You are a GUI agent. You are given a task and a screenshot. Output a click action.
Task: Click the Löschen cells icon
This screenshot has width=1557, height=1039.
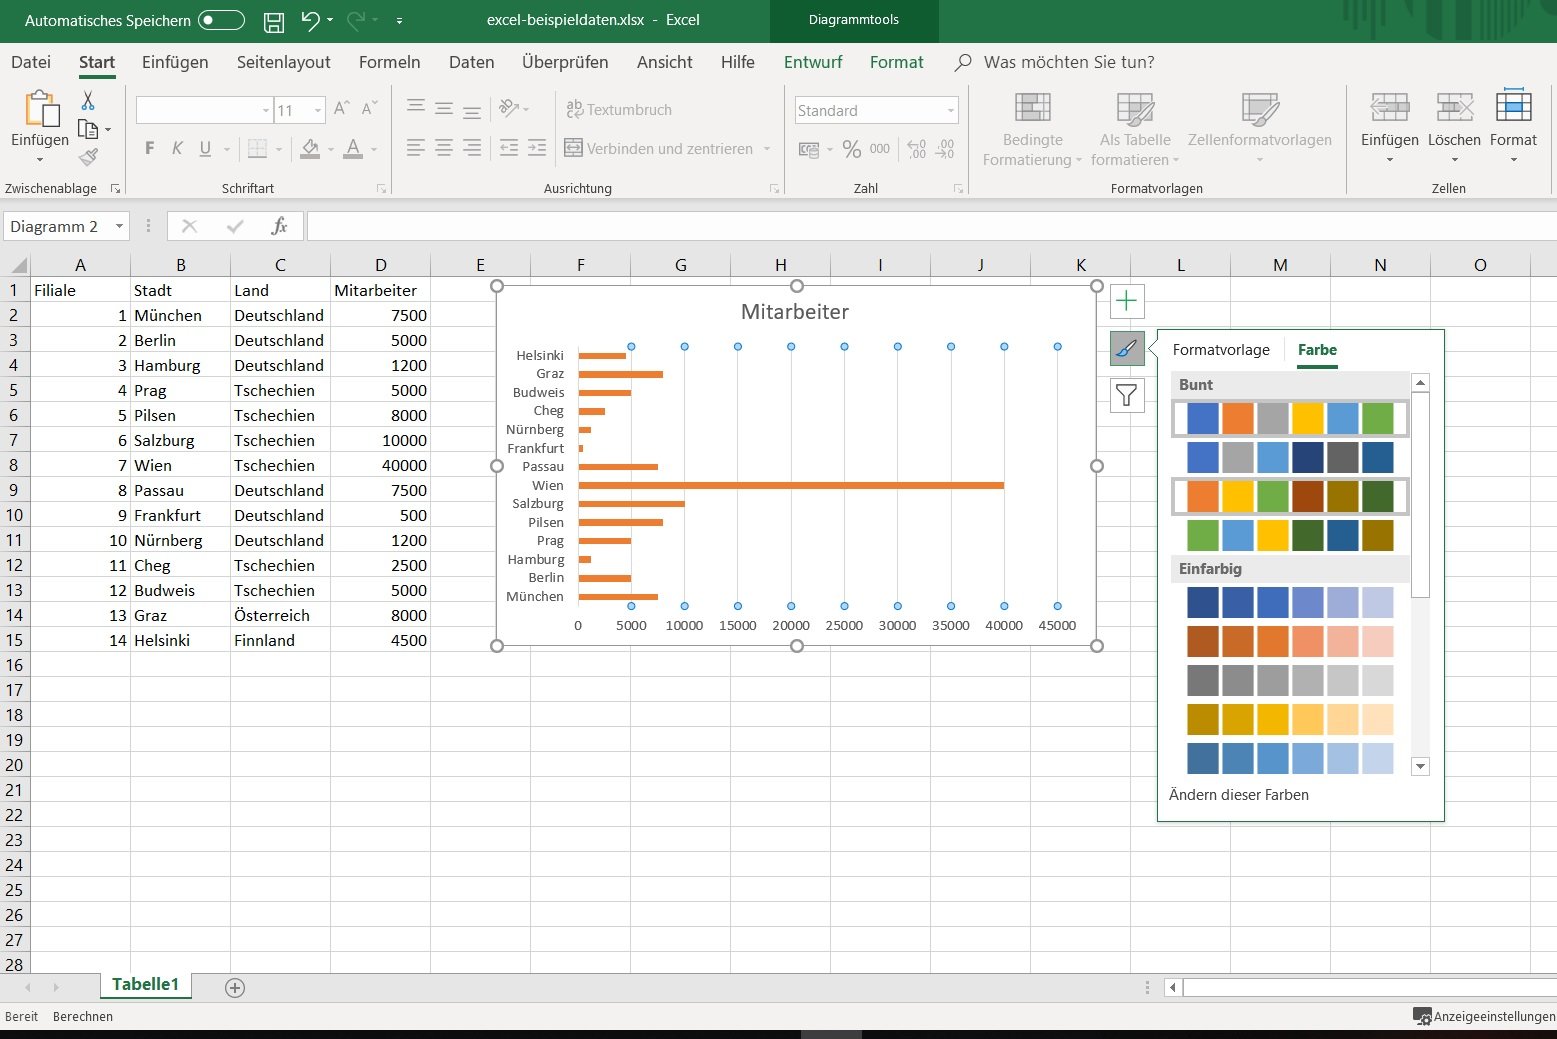coord(1454,124)
